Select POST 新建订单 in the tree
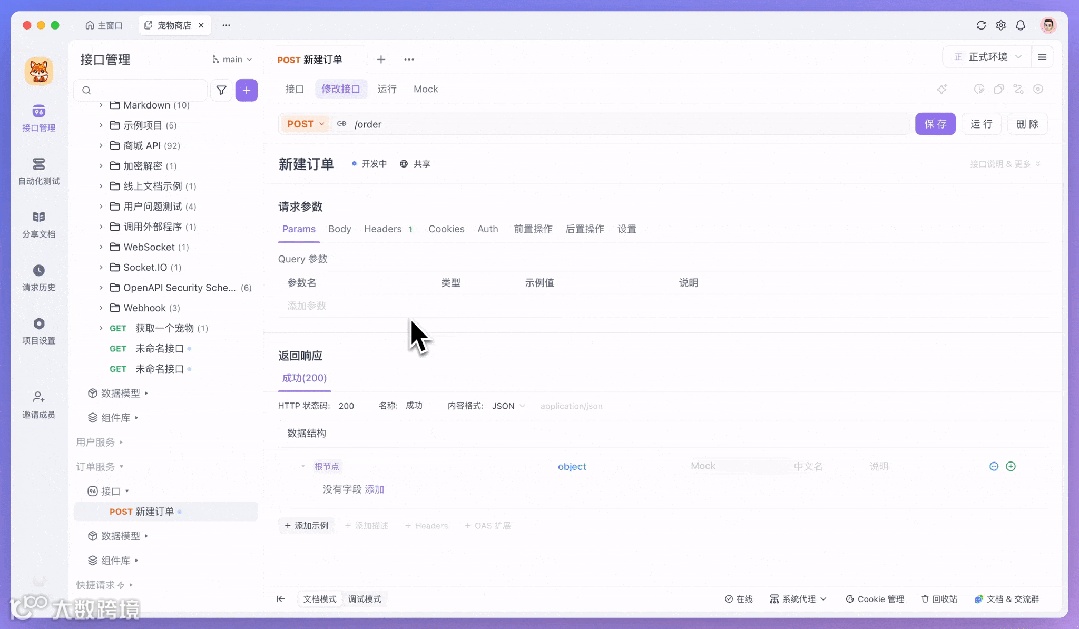This screenshot has height=629, width=1079. click(166, 511)
